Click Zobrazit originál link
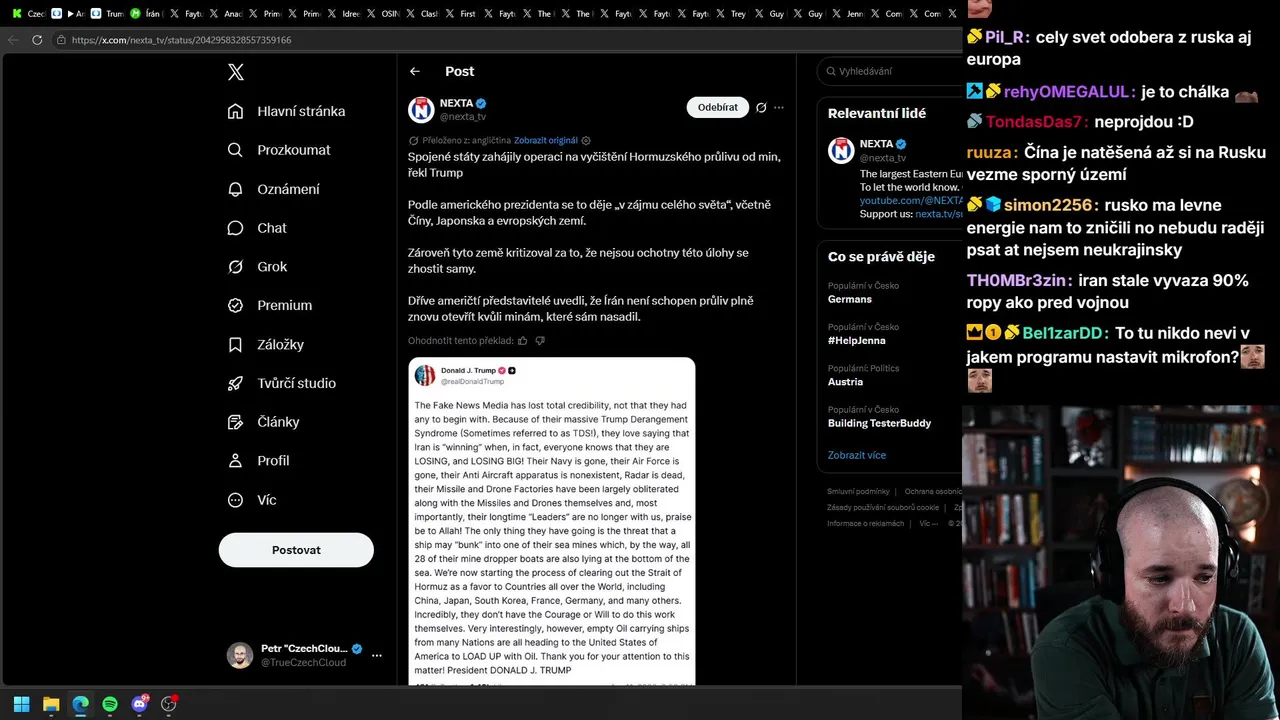Screen dimensions: 1280x720 [546, 141]
